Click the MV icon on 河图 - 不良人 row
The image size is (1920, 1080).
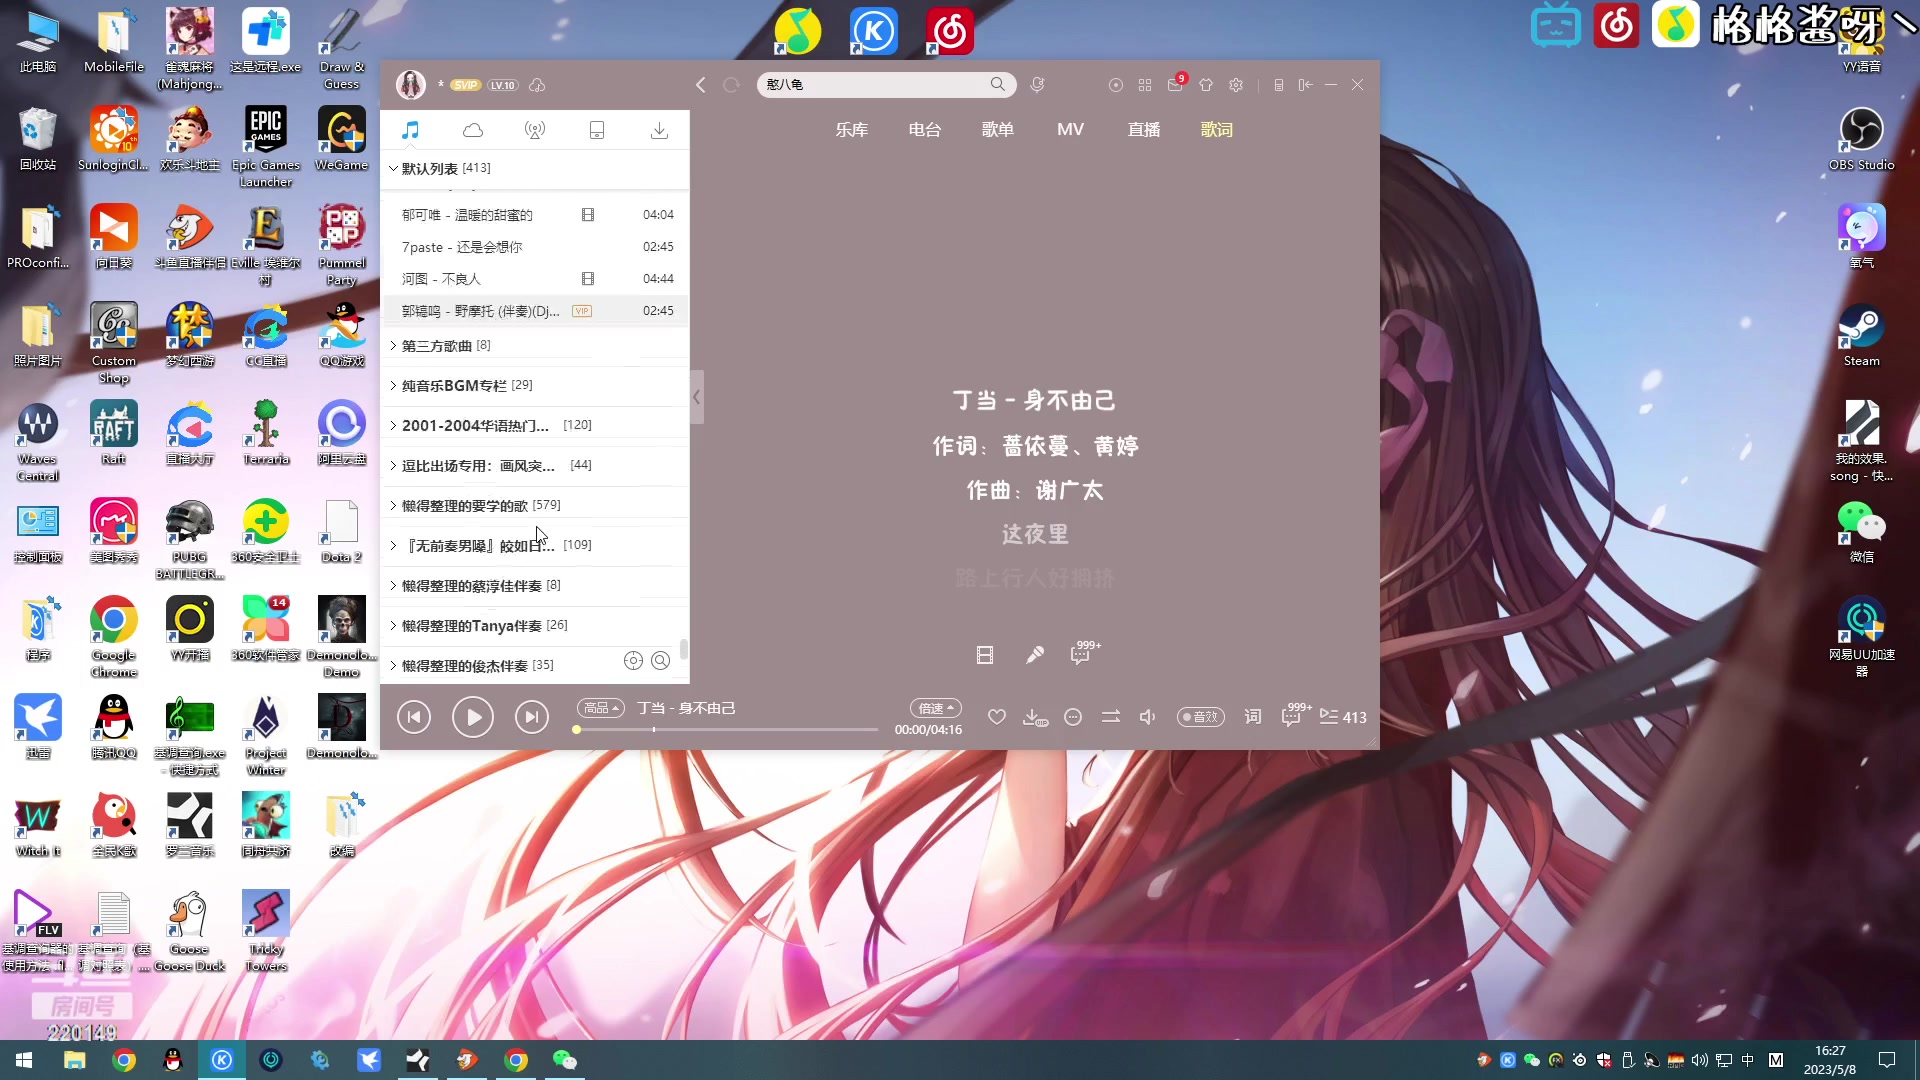click(588, 279)
